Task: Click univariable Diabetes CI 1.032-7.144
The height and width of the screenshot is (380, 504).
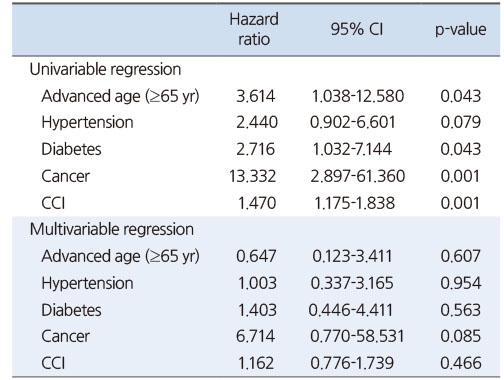Action: pos(352,149)
